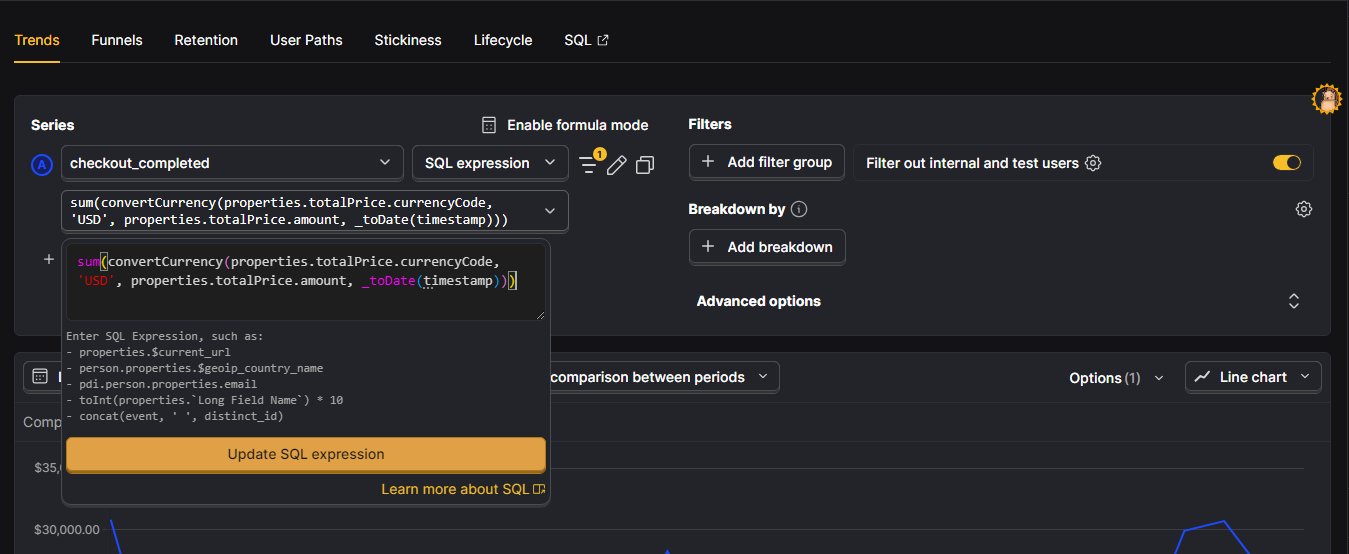
Task: Open the breakdown settings gear icon
Action: click(x=1303, y=209)
